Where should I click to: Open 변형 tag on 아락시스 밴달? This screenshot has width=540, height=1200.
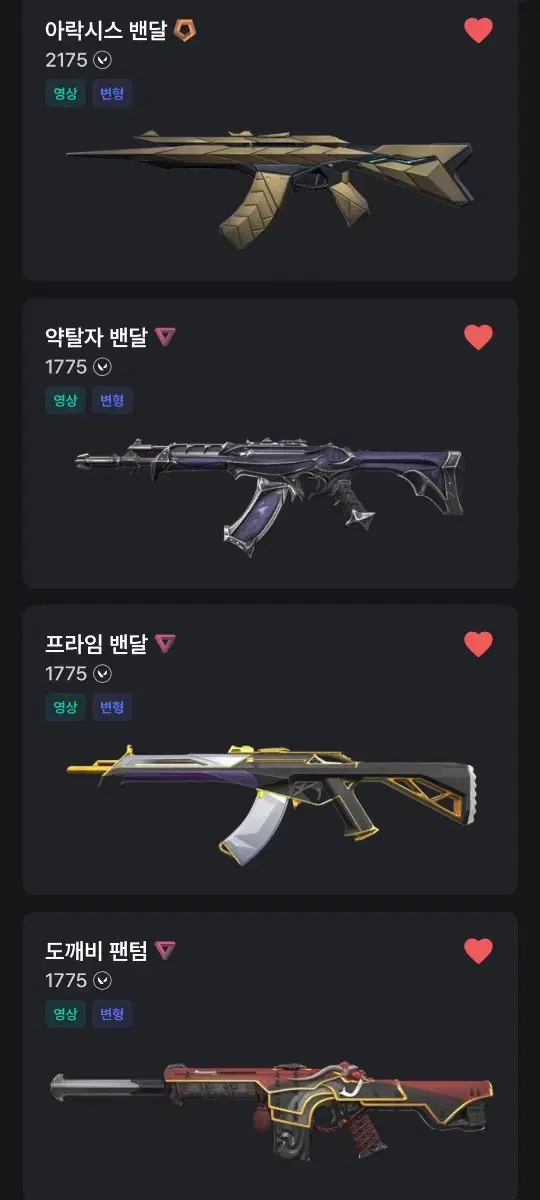tap(113, 94)
